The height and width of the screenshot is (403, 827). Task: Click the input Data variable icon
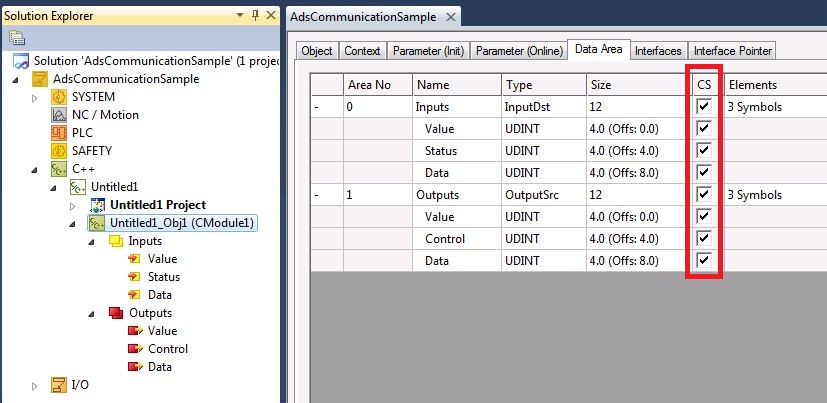coord(134,295)
